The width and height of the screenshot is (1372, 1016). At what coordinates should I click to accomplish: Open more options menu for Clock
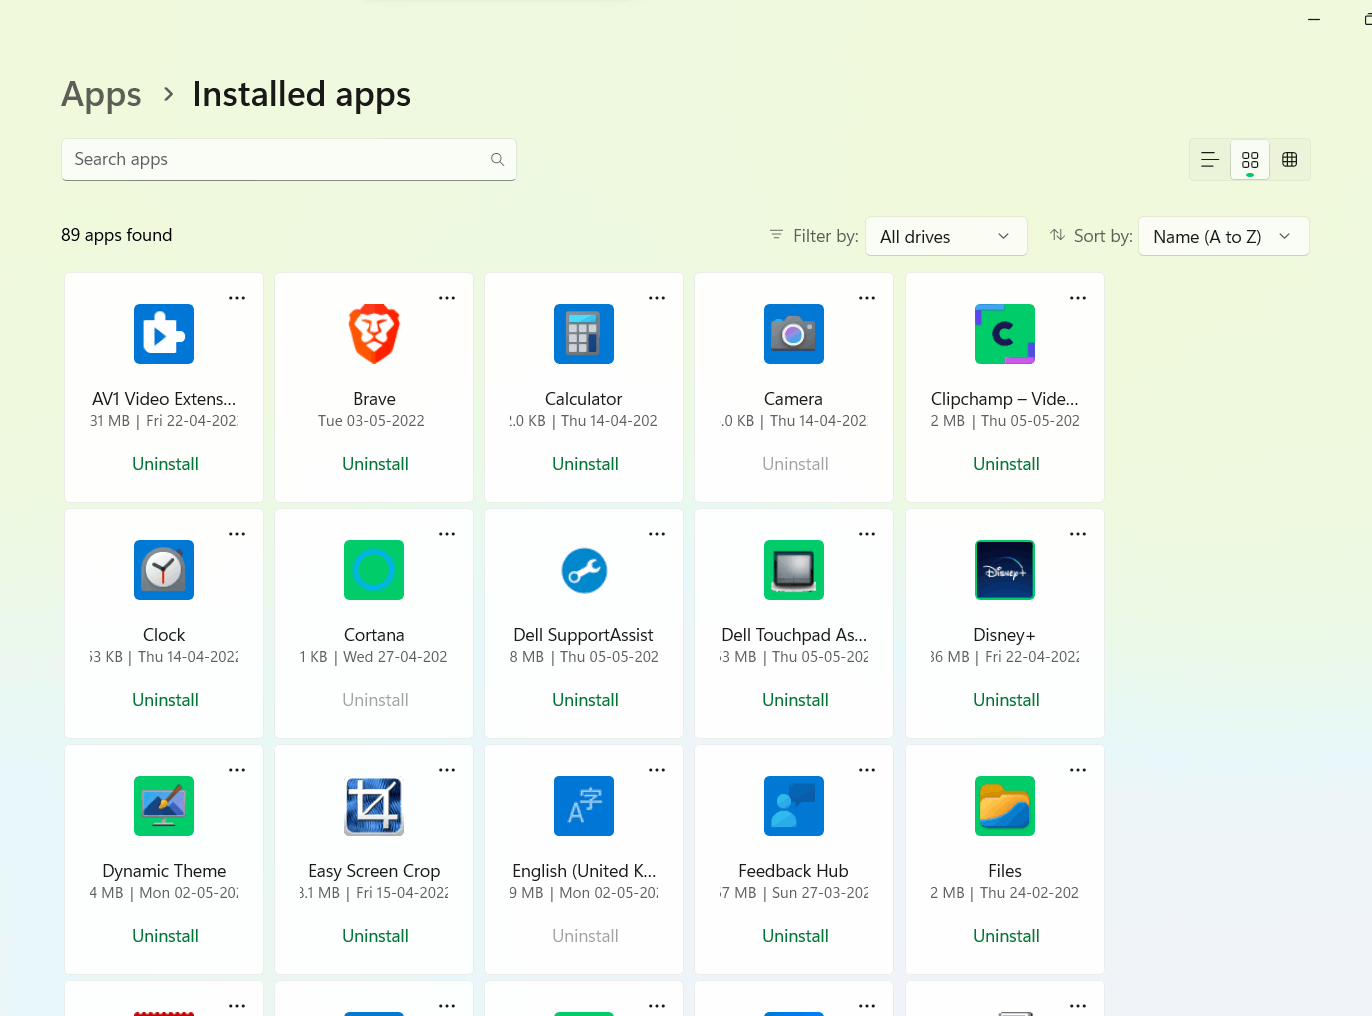237,534
